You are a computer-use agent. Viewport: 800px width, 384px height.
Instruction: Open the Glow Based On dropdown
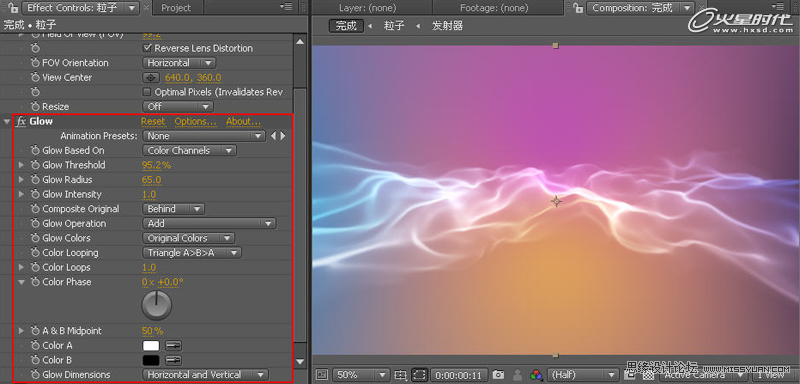[189, 150]
